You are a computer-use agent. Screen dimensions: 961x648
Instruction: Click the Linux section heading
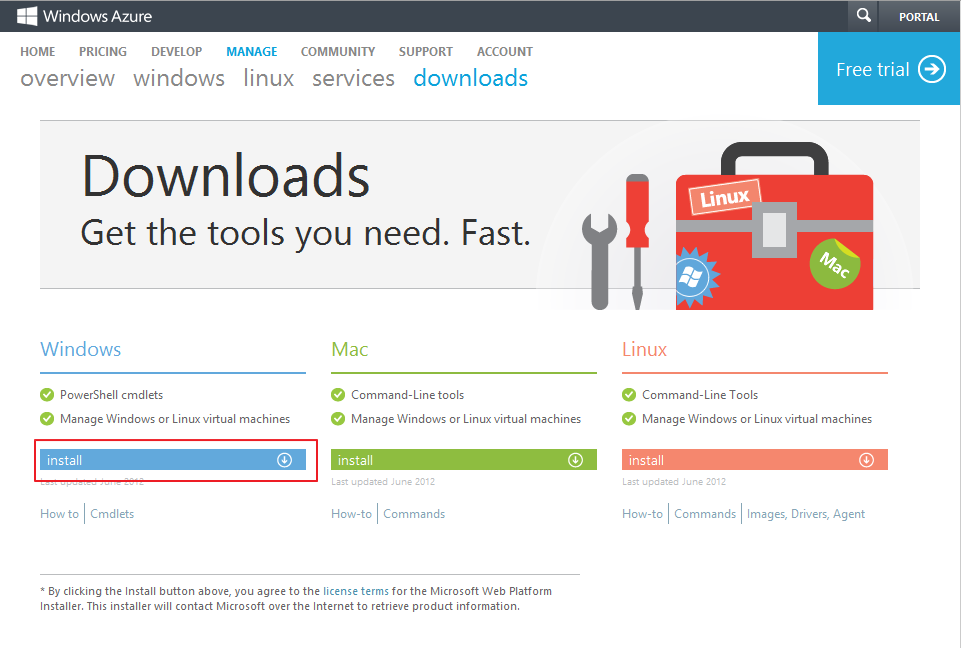pyautogui.click(x=644, y=349)
